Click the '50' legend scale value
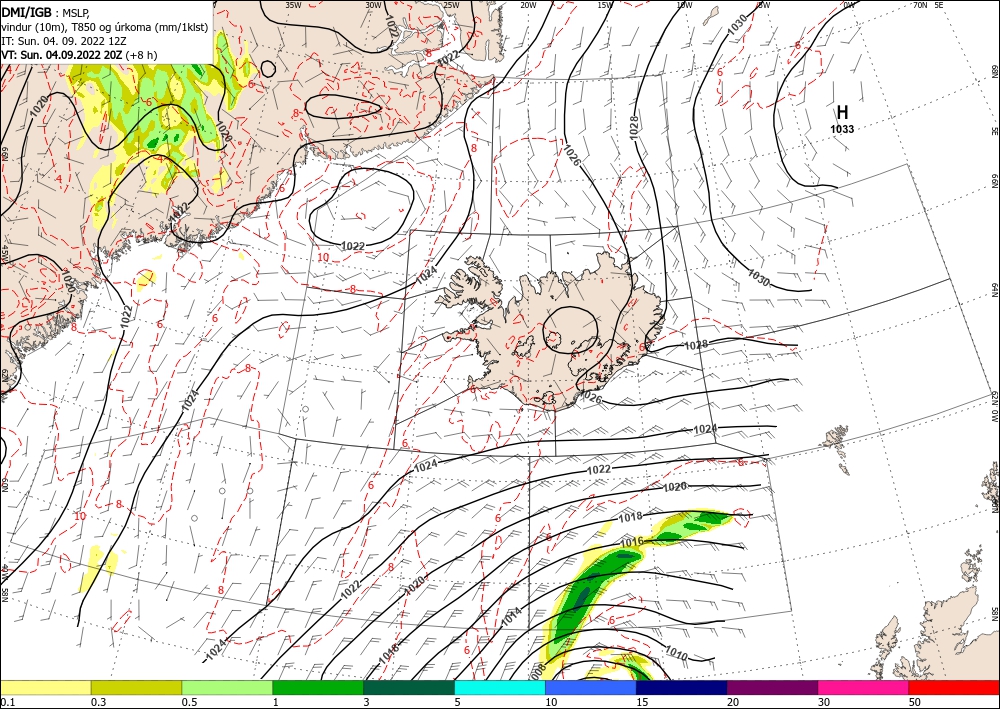 (x=914, y=702)
